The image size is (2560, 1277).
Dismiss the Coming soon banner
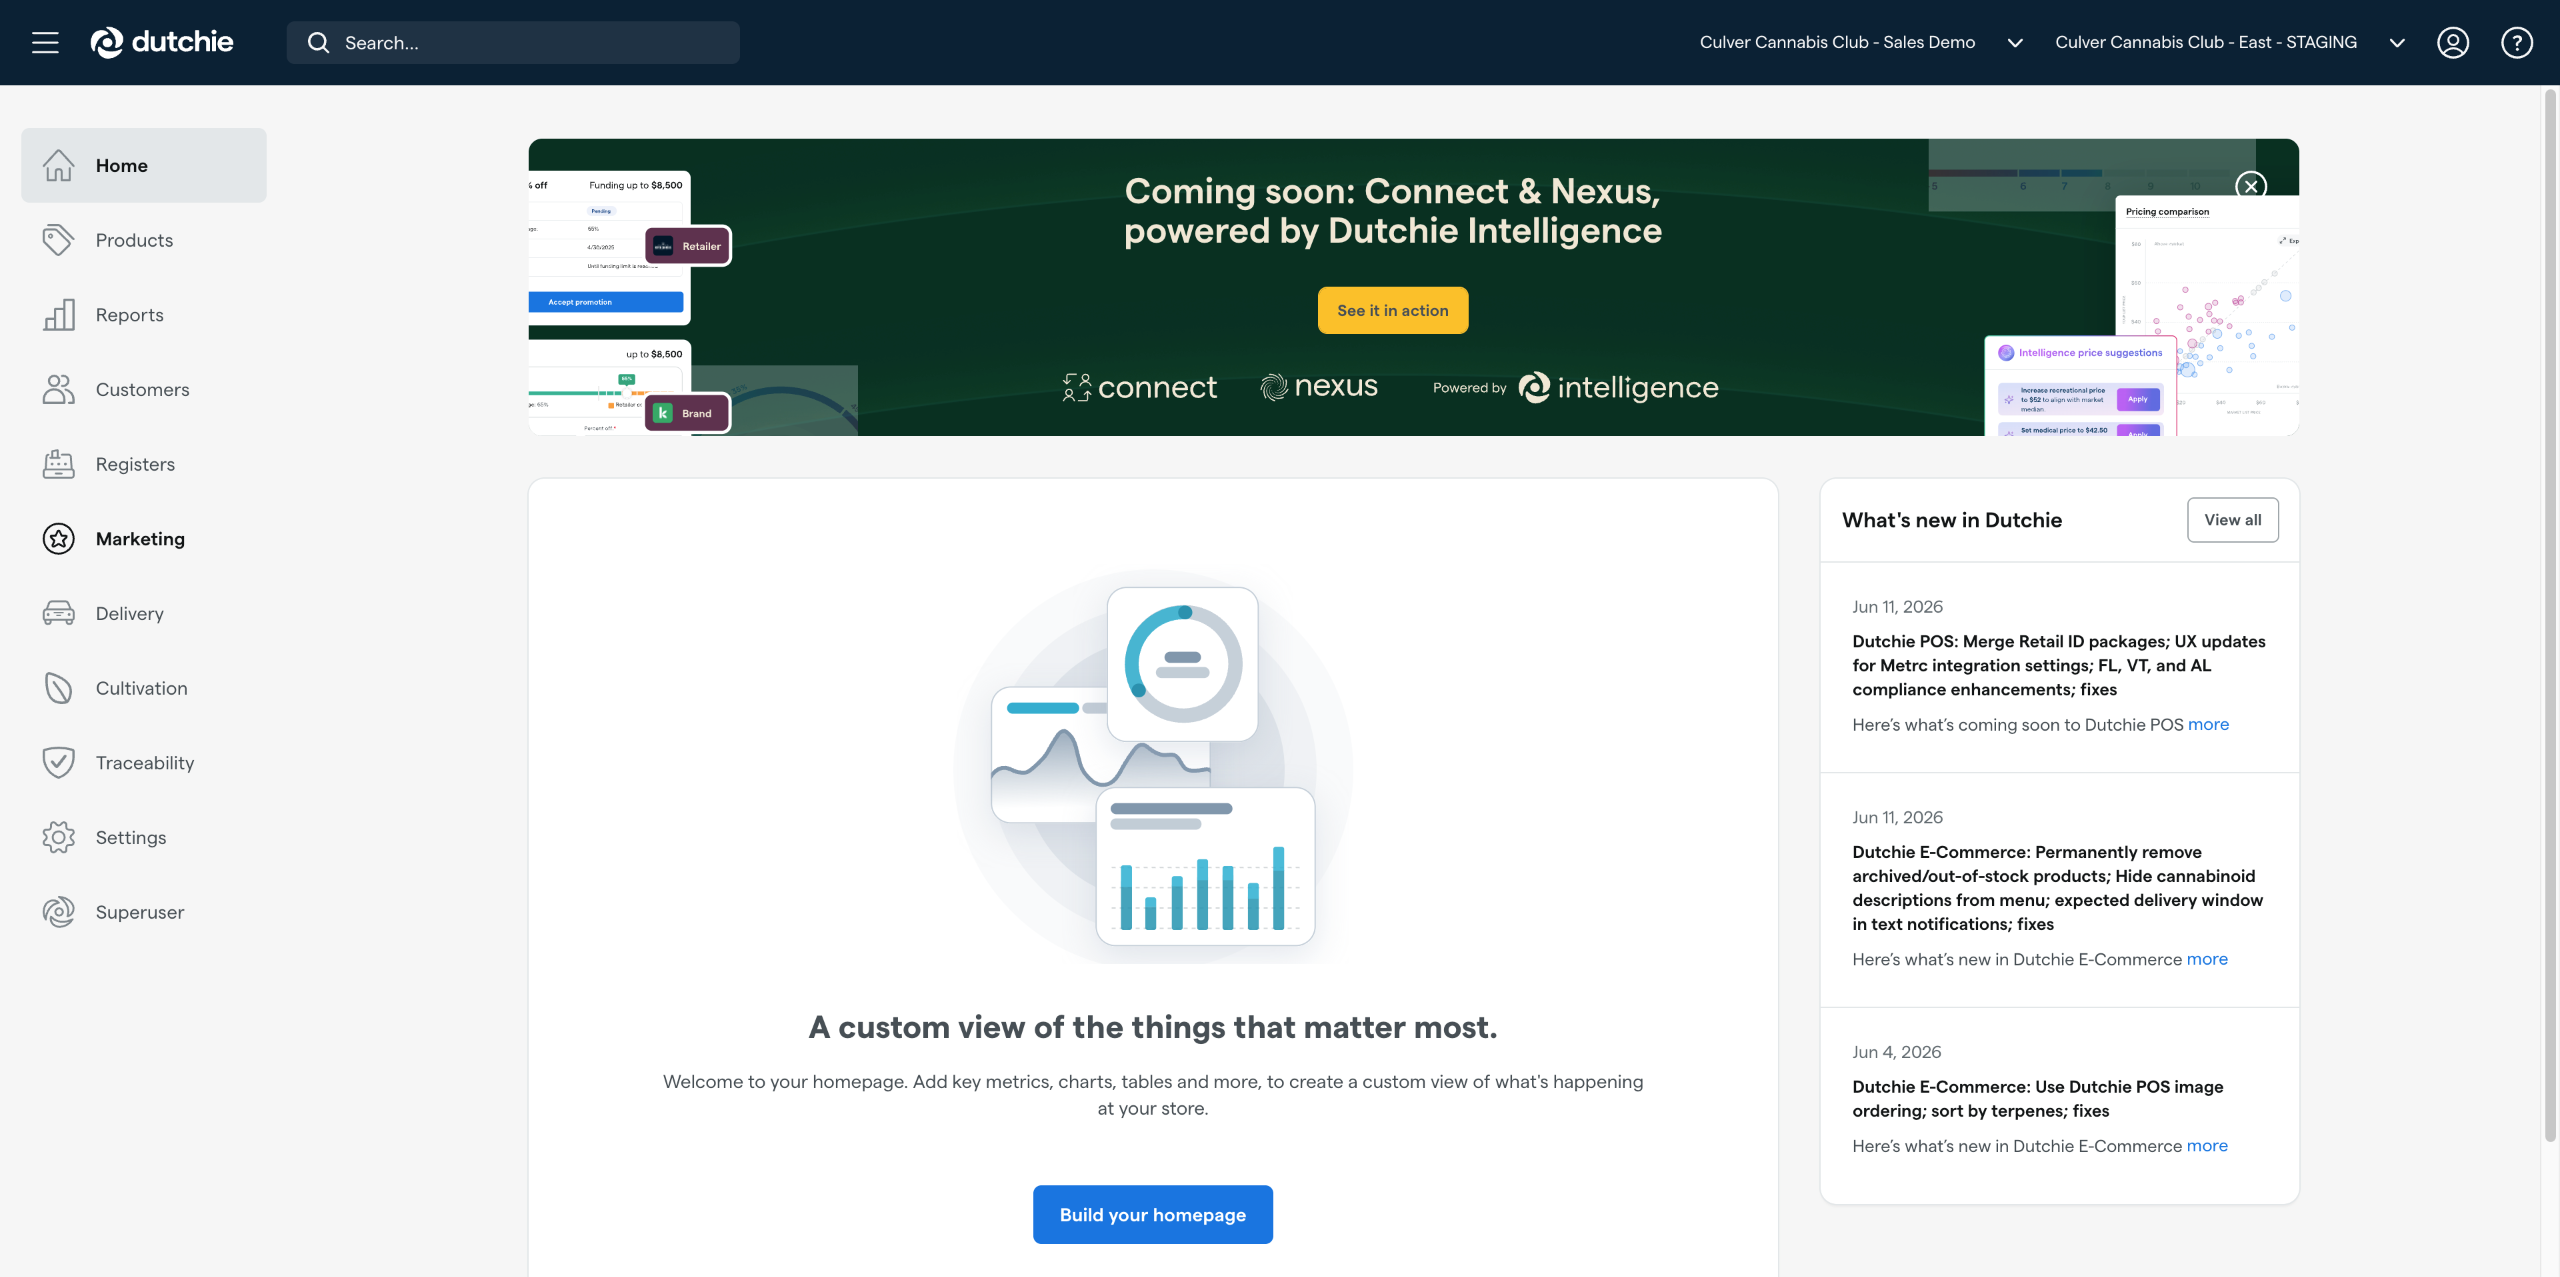2251,185
